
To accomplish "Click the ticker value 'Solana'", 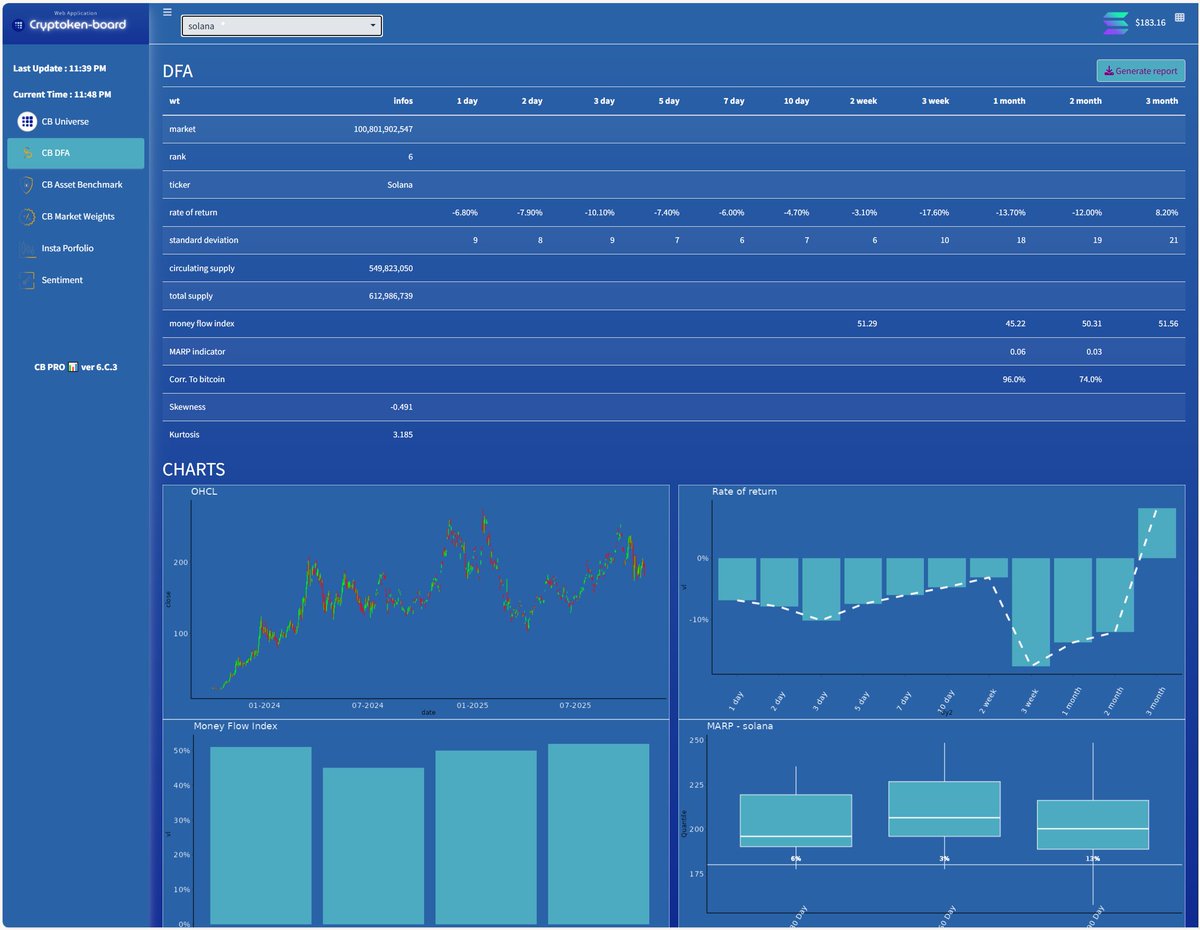I will [x=400, y=185].
